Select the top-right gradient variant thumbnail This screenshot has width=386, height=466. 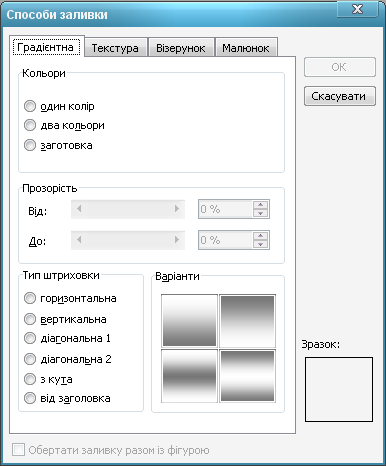(x=247, y=321)
